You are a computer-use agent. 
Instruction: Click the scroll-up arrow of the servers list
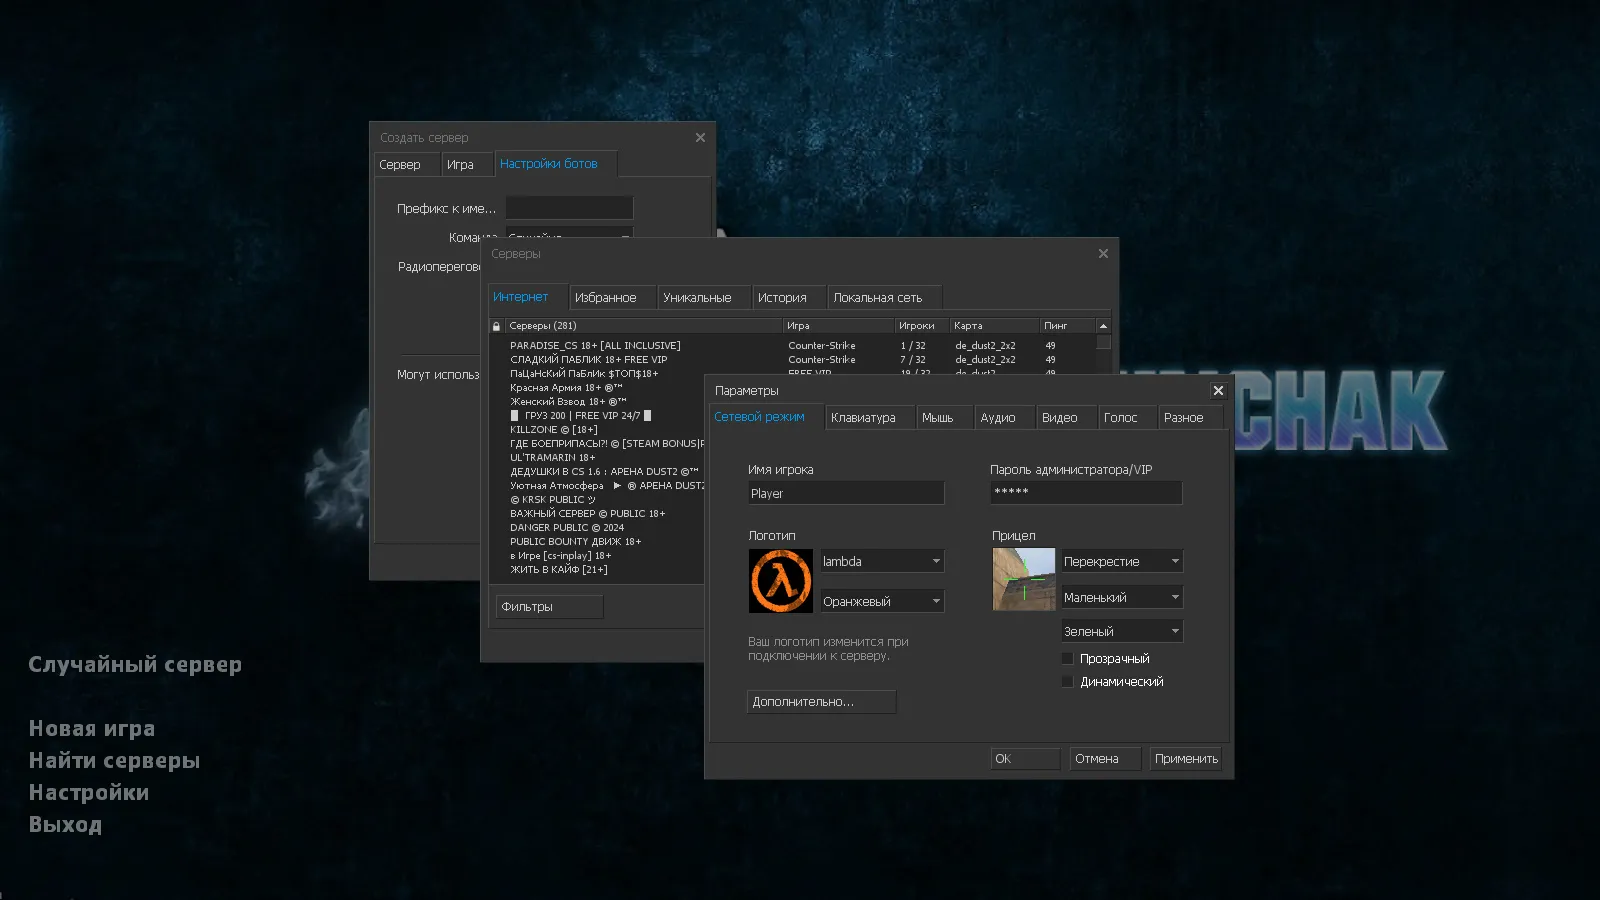point(1101,325)
